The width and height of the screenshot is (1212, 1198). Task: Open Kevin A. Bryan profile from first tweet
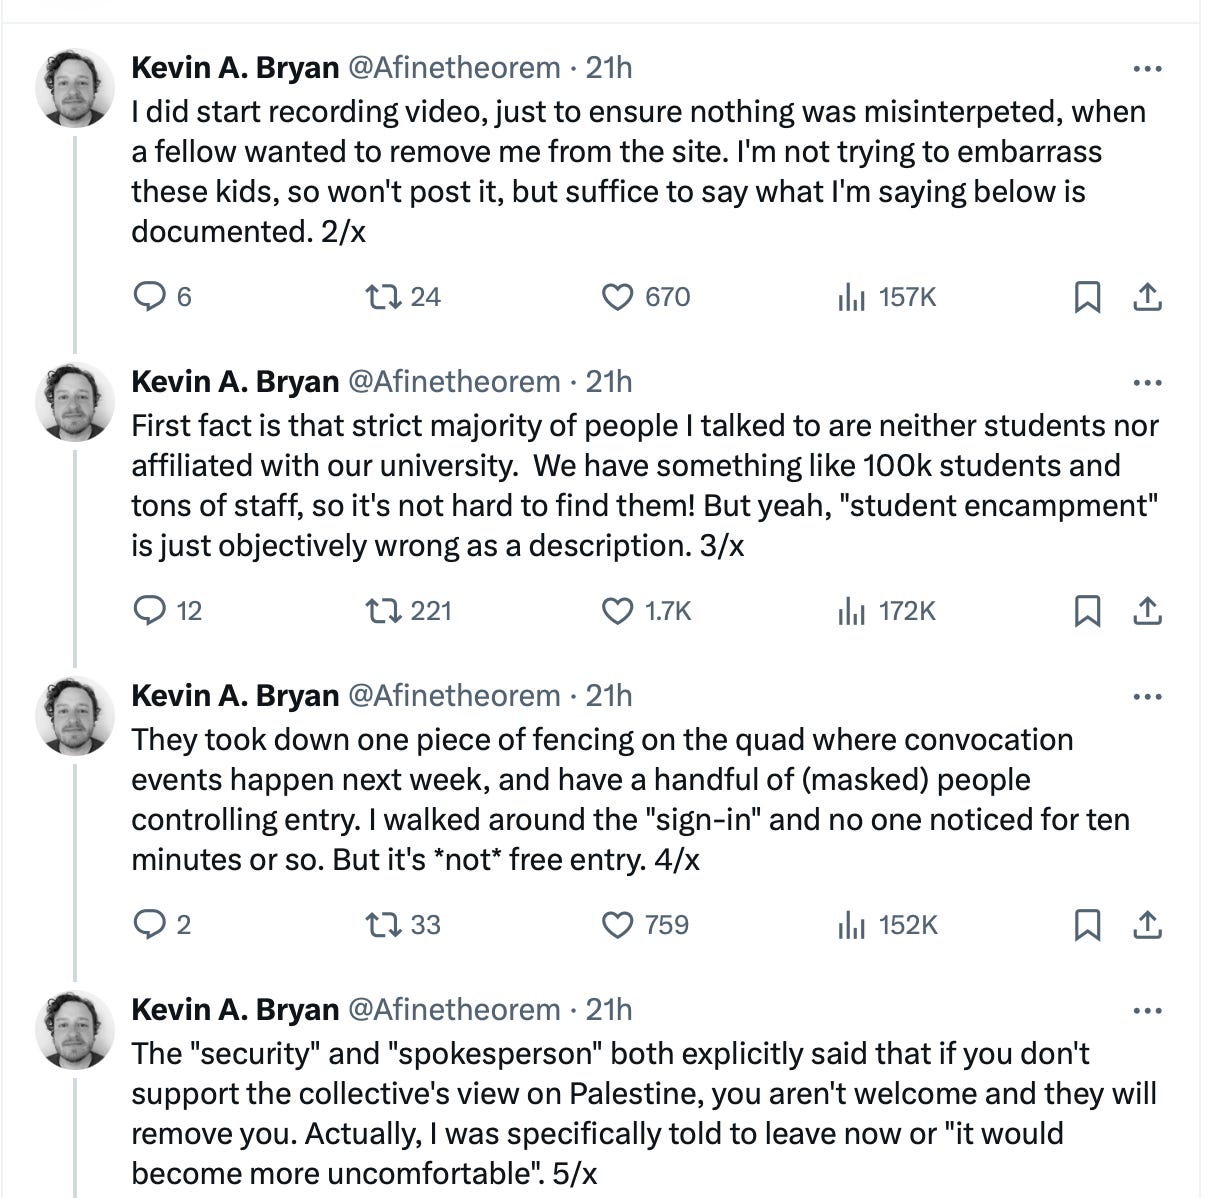tap(235, 68)
